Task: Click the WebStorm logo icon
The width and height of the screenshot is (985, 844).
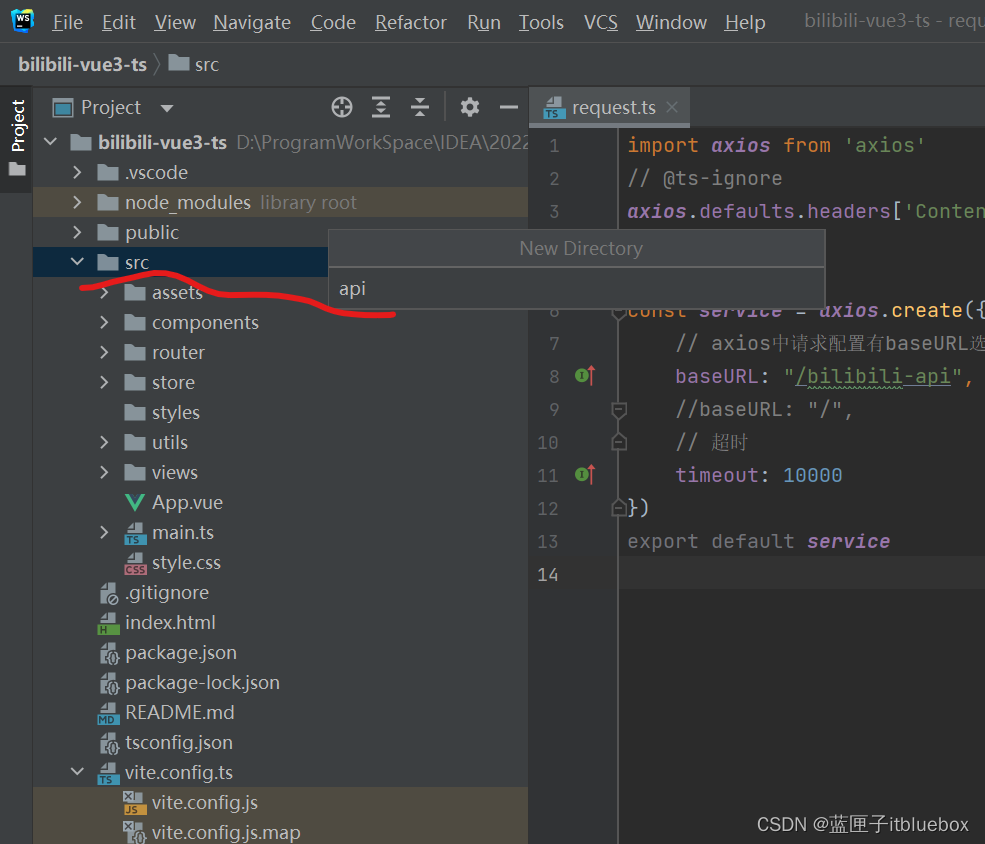Action: [23, 20]
